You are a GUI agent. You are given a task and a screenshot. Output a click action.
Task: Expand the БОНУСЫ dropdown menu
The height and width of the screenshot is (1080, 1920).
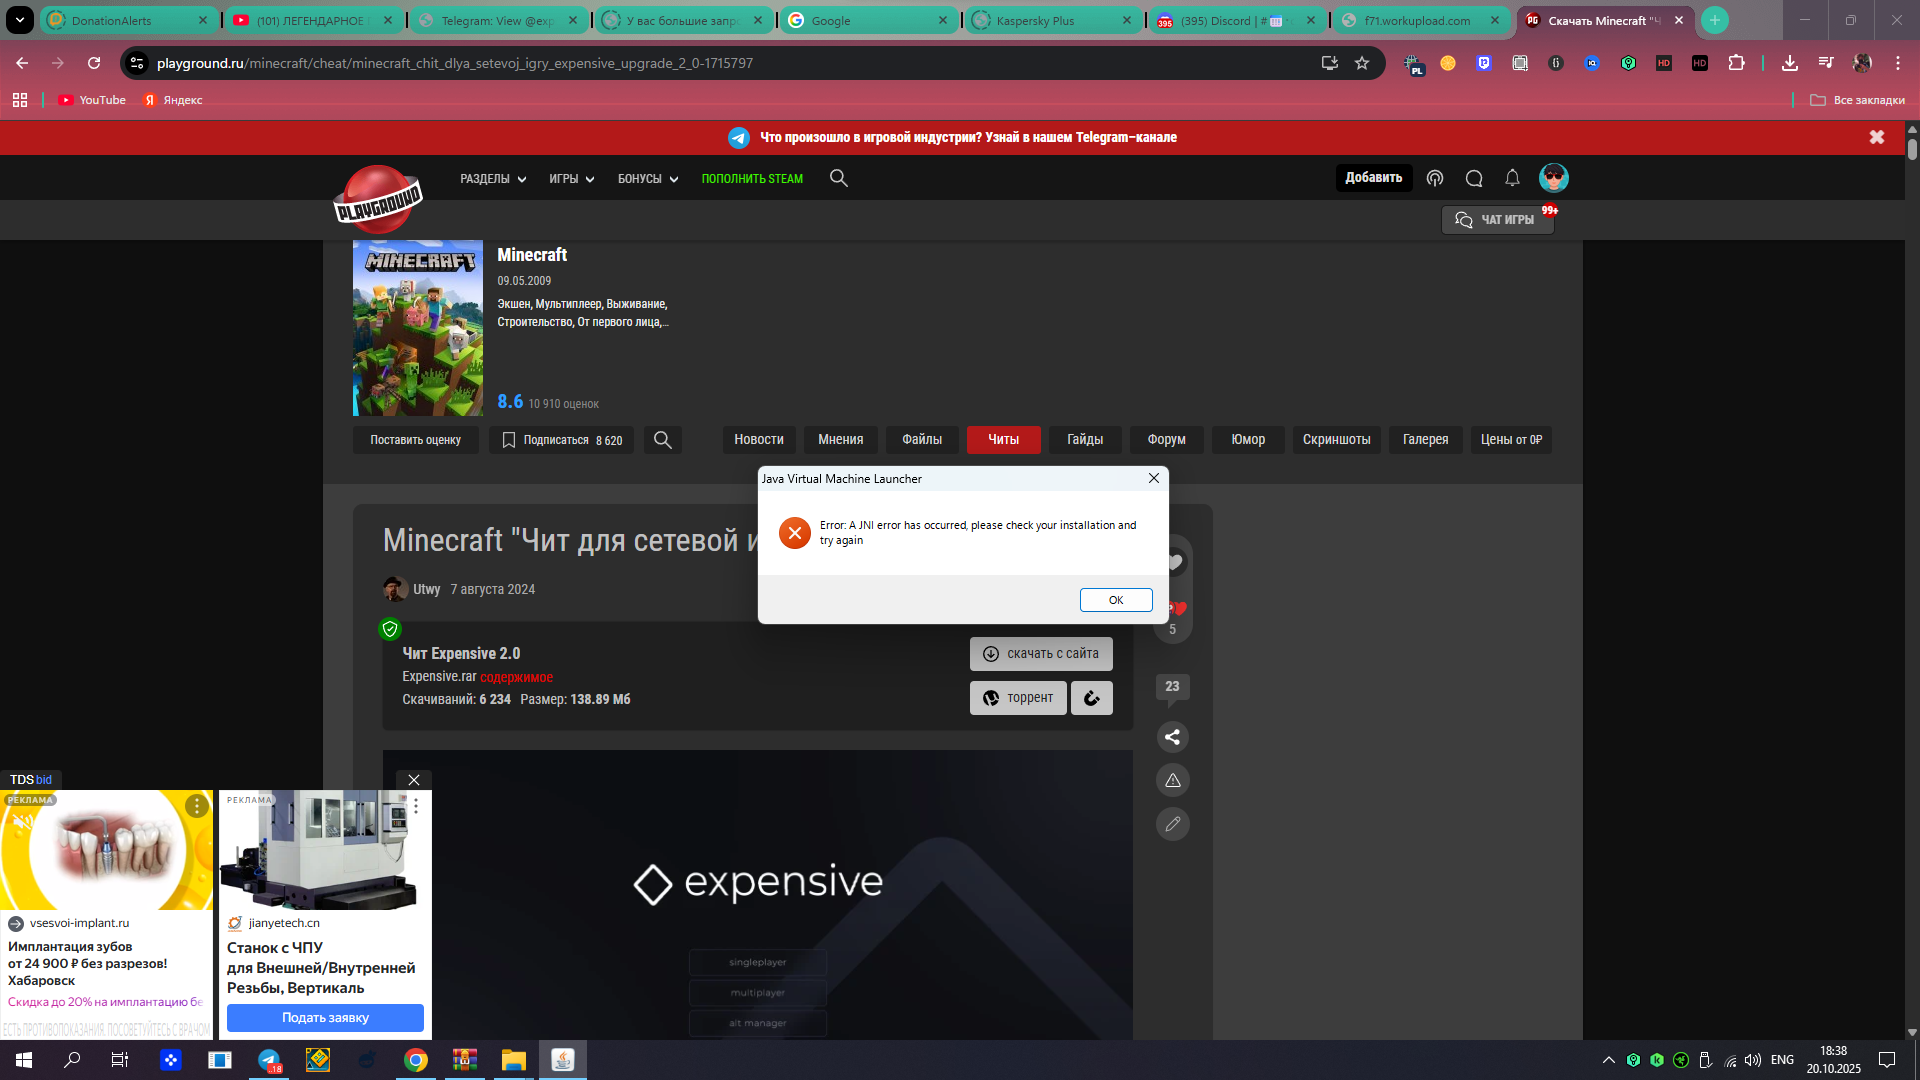tap(647, 179)
